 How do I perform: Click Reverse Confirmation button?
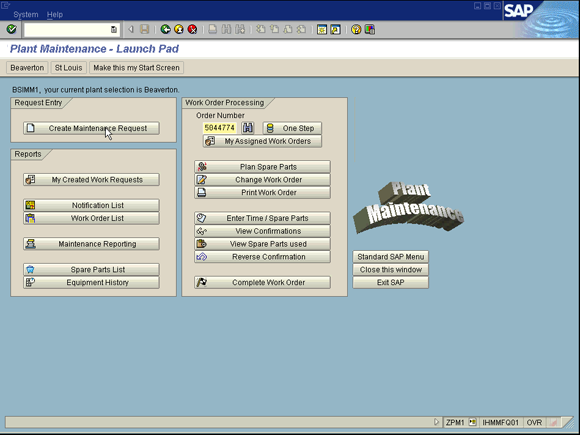[262, 257]
